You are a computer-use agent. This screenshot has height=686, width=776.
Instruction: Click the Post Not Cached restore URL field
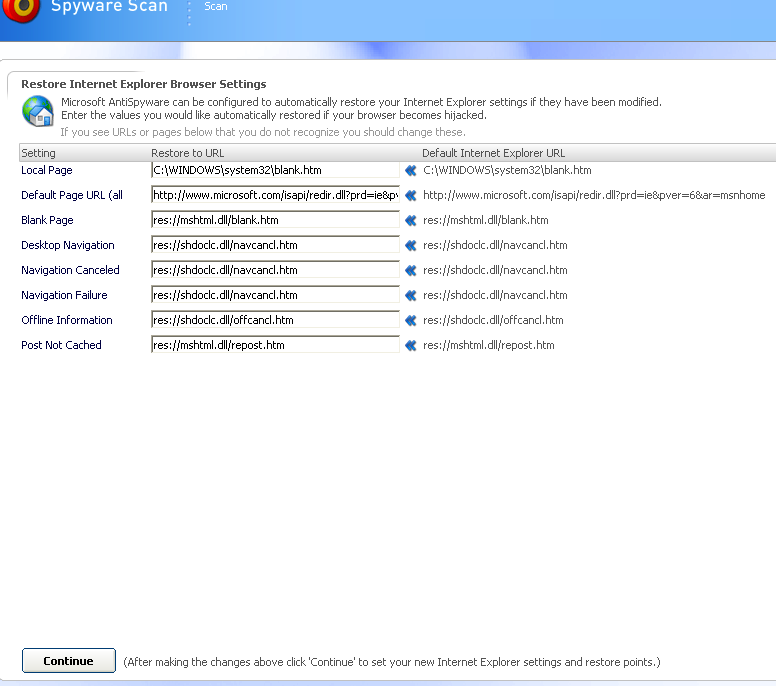coord(275,345)
